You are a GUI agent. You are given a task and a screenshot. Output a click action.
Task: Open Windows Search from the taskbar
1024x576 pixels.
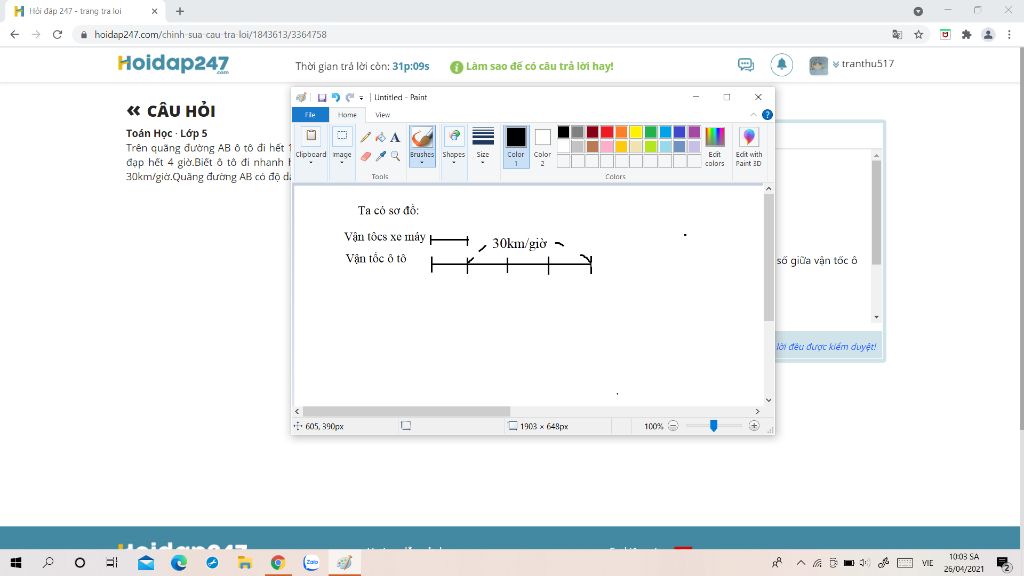pos(48,562)
